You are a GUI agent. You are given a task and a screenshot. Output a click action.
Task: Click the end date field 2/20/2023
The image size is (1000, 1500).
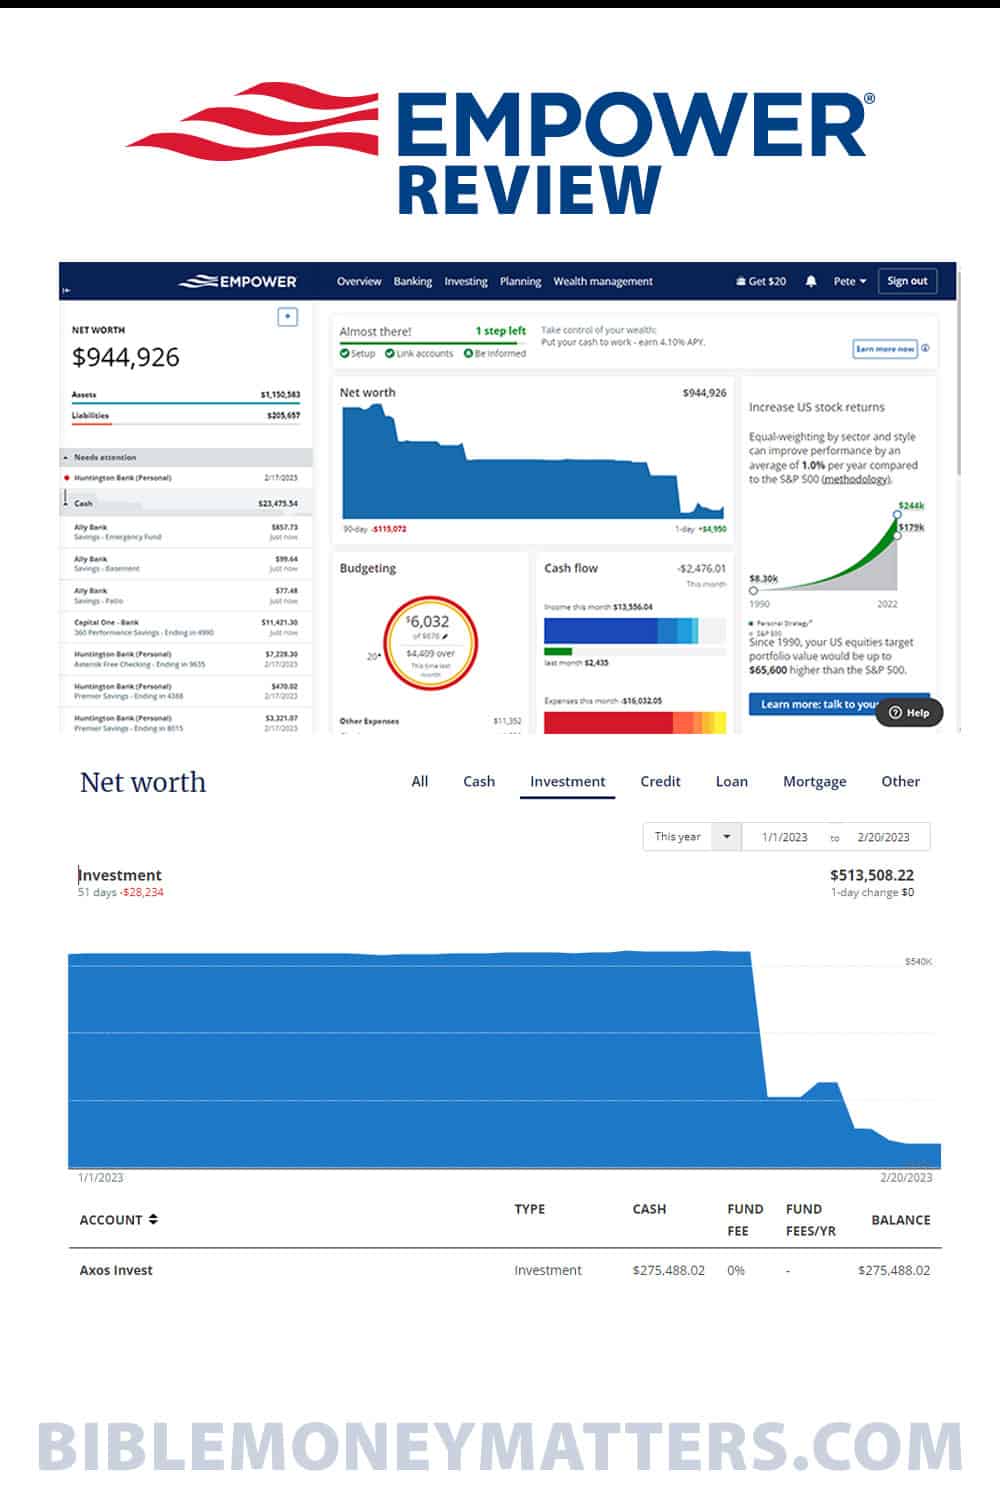coord(884,837)
